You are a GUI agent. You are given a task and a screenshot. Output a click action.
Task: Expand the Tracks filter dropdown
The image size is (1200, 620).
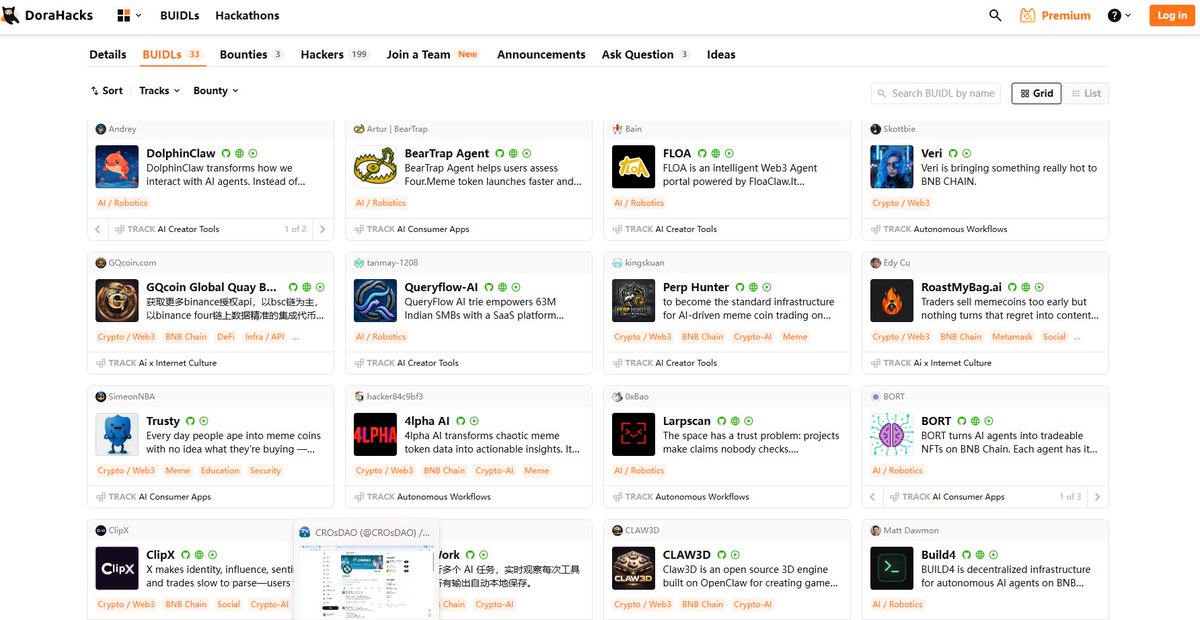pos(159,90)
